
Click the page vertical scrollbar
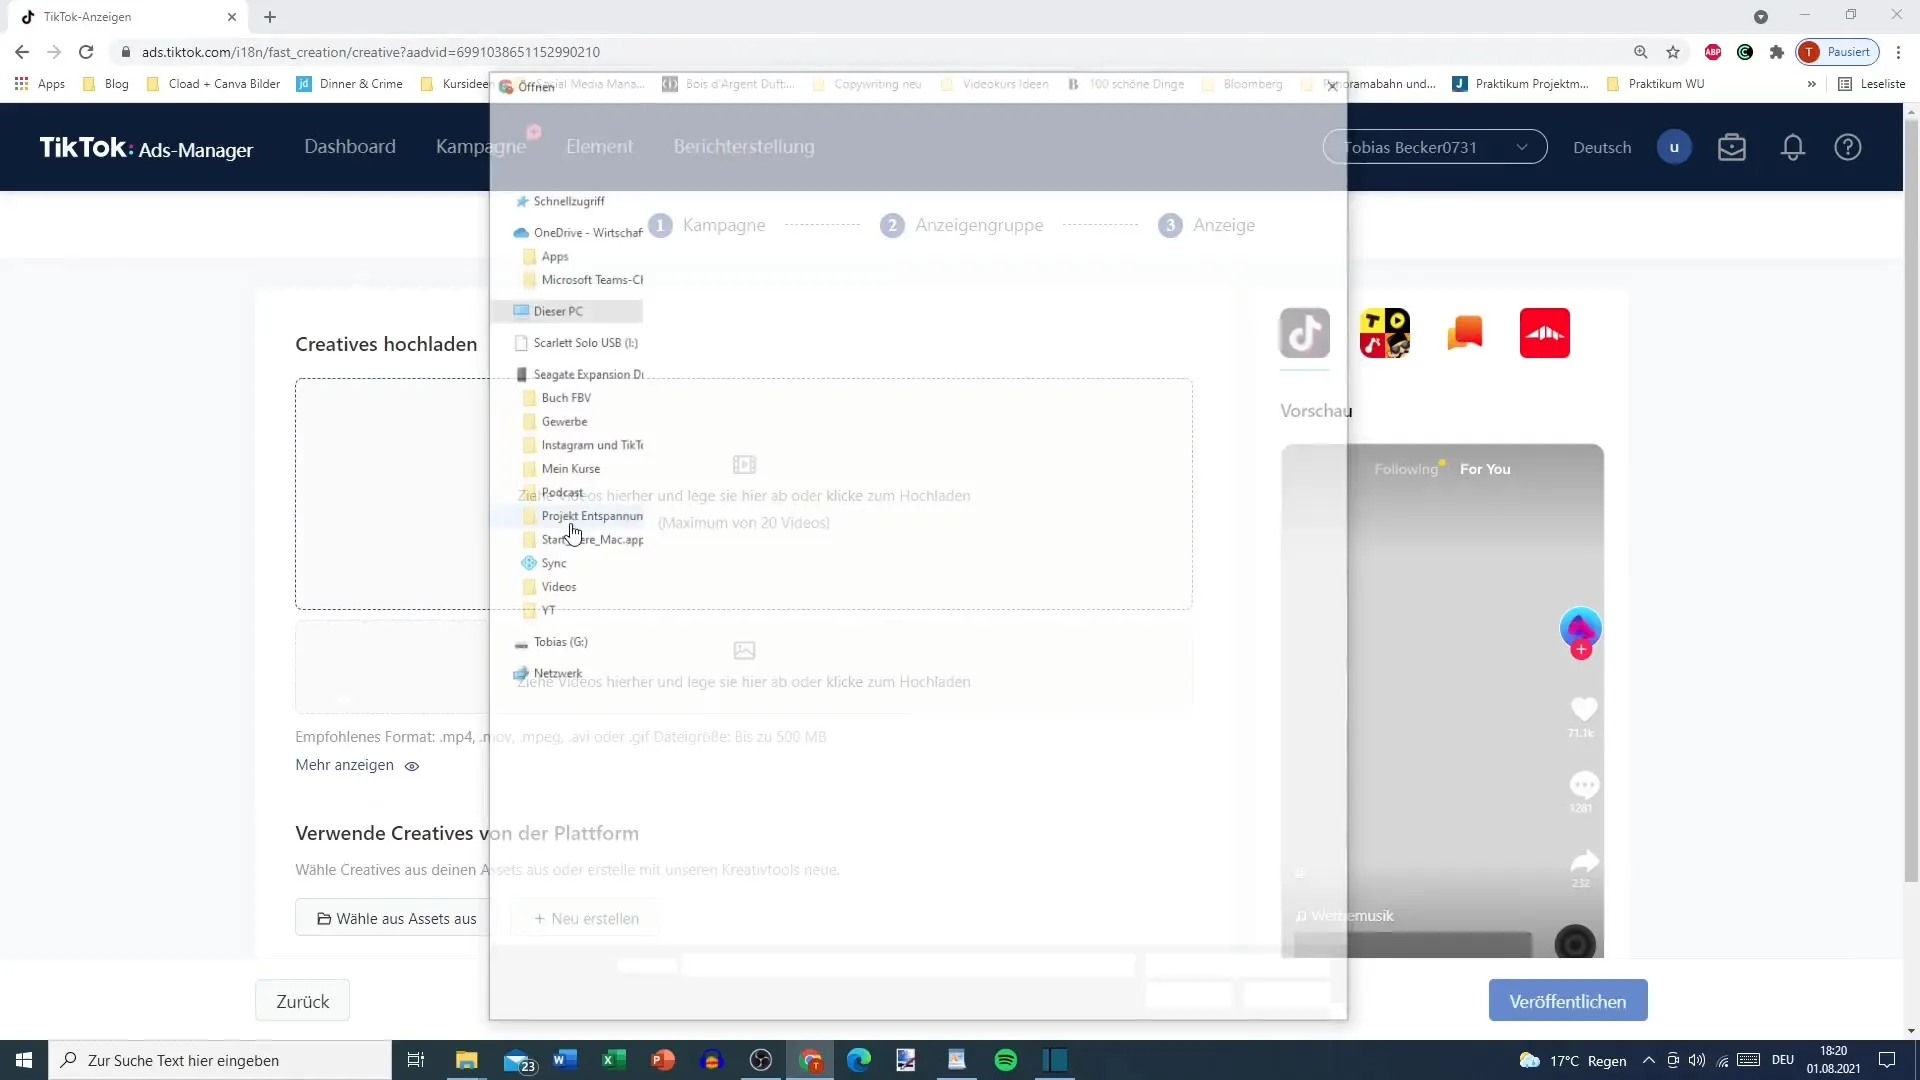tap(1911, 500)
